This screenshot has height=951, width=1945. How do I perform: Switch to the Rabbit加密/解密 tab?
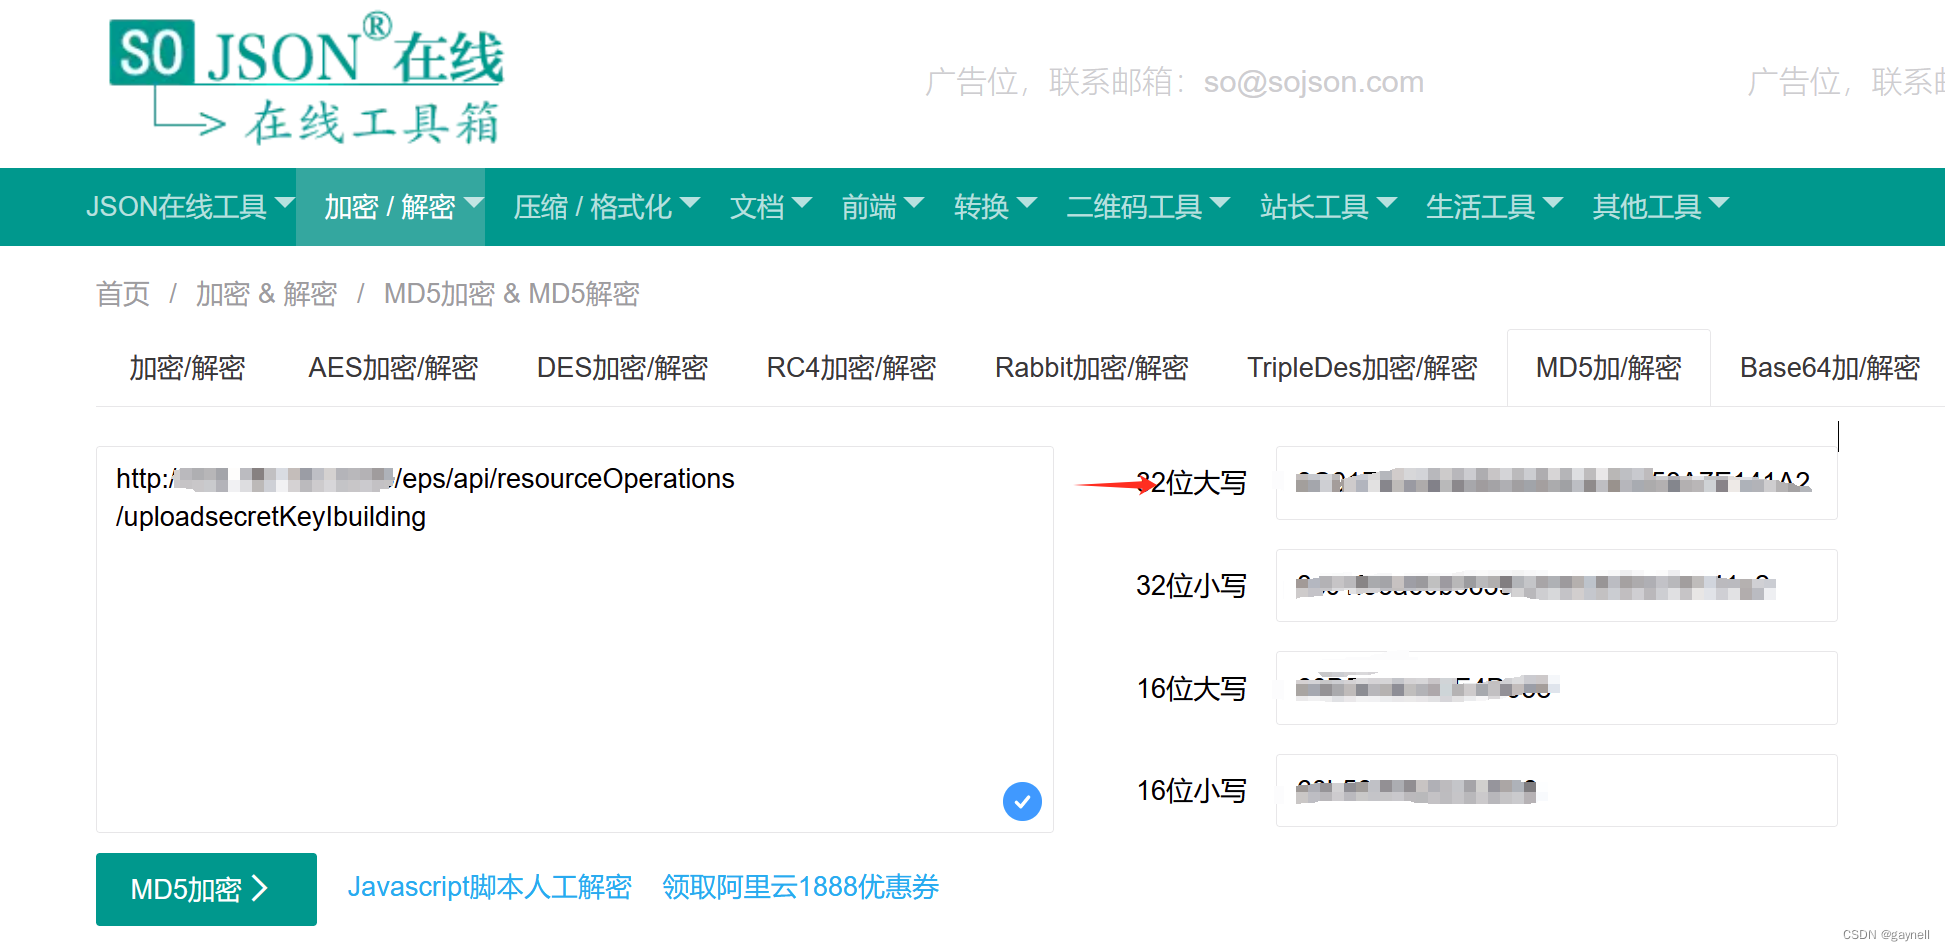click(x=1092, y=368)
